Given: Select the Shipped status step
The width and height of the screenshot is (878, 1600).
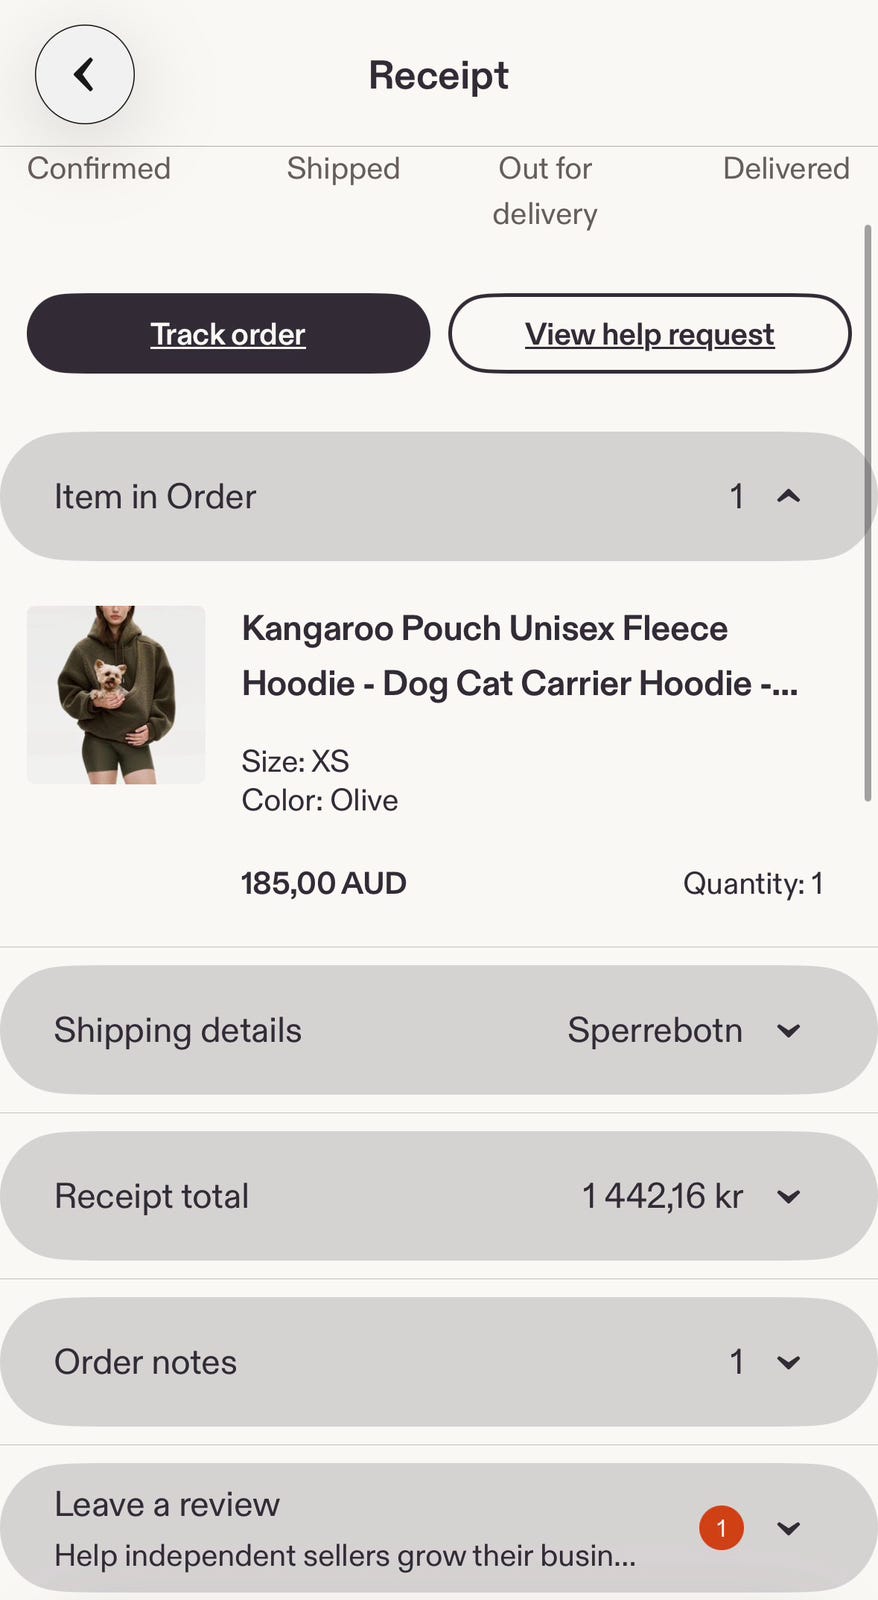Looking at the screenshot, I should (343, 168).
